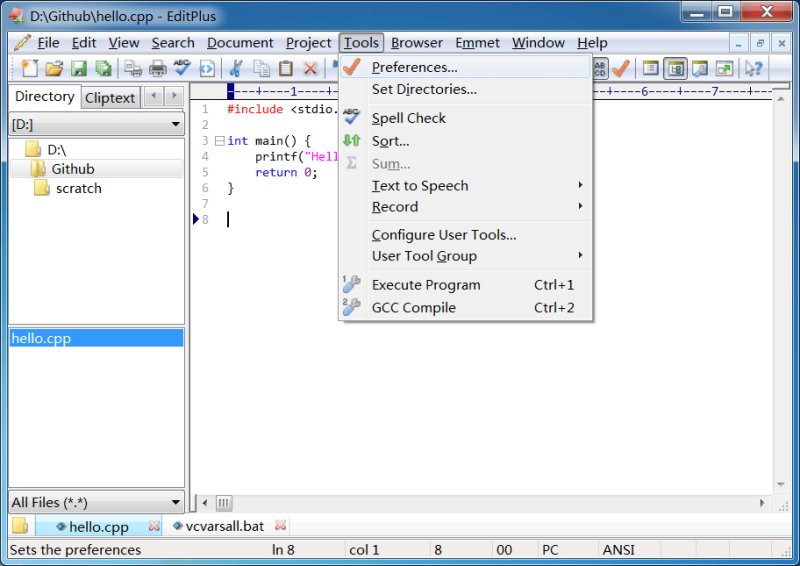This screenshot has height=566, width=800.
Task: Click the context Help arrow icon
Action: point(754,68)
